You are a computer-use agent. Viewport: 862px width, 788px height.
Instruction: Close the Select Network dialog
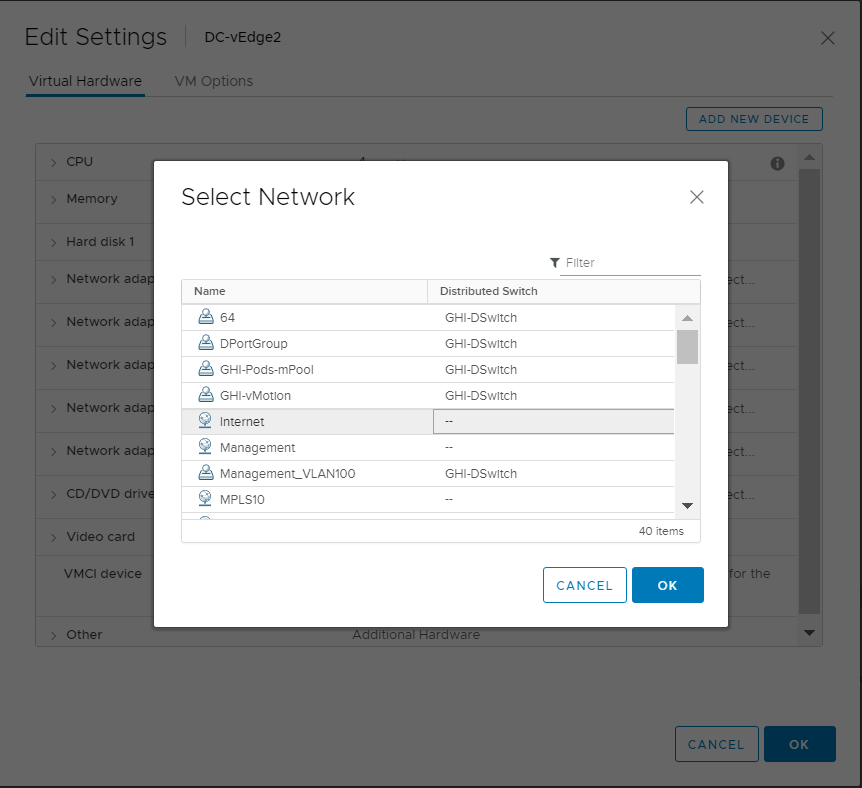click(697, 197)
